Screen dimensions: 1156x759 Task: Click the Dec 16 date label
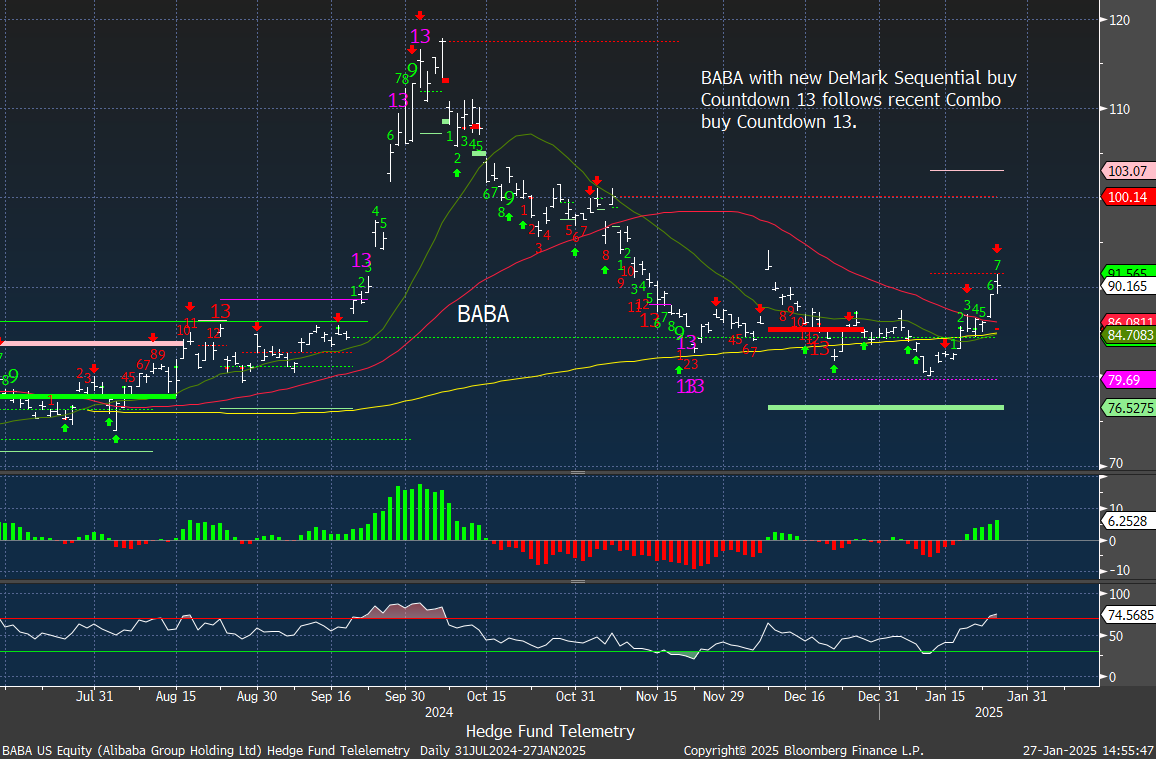coord(804,696)
